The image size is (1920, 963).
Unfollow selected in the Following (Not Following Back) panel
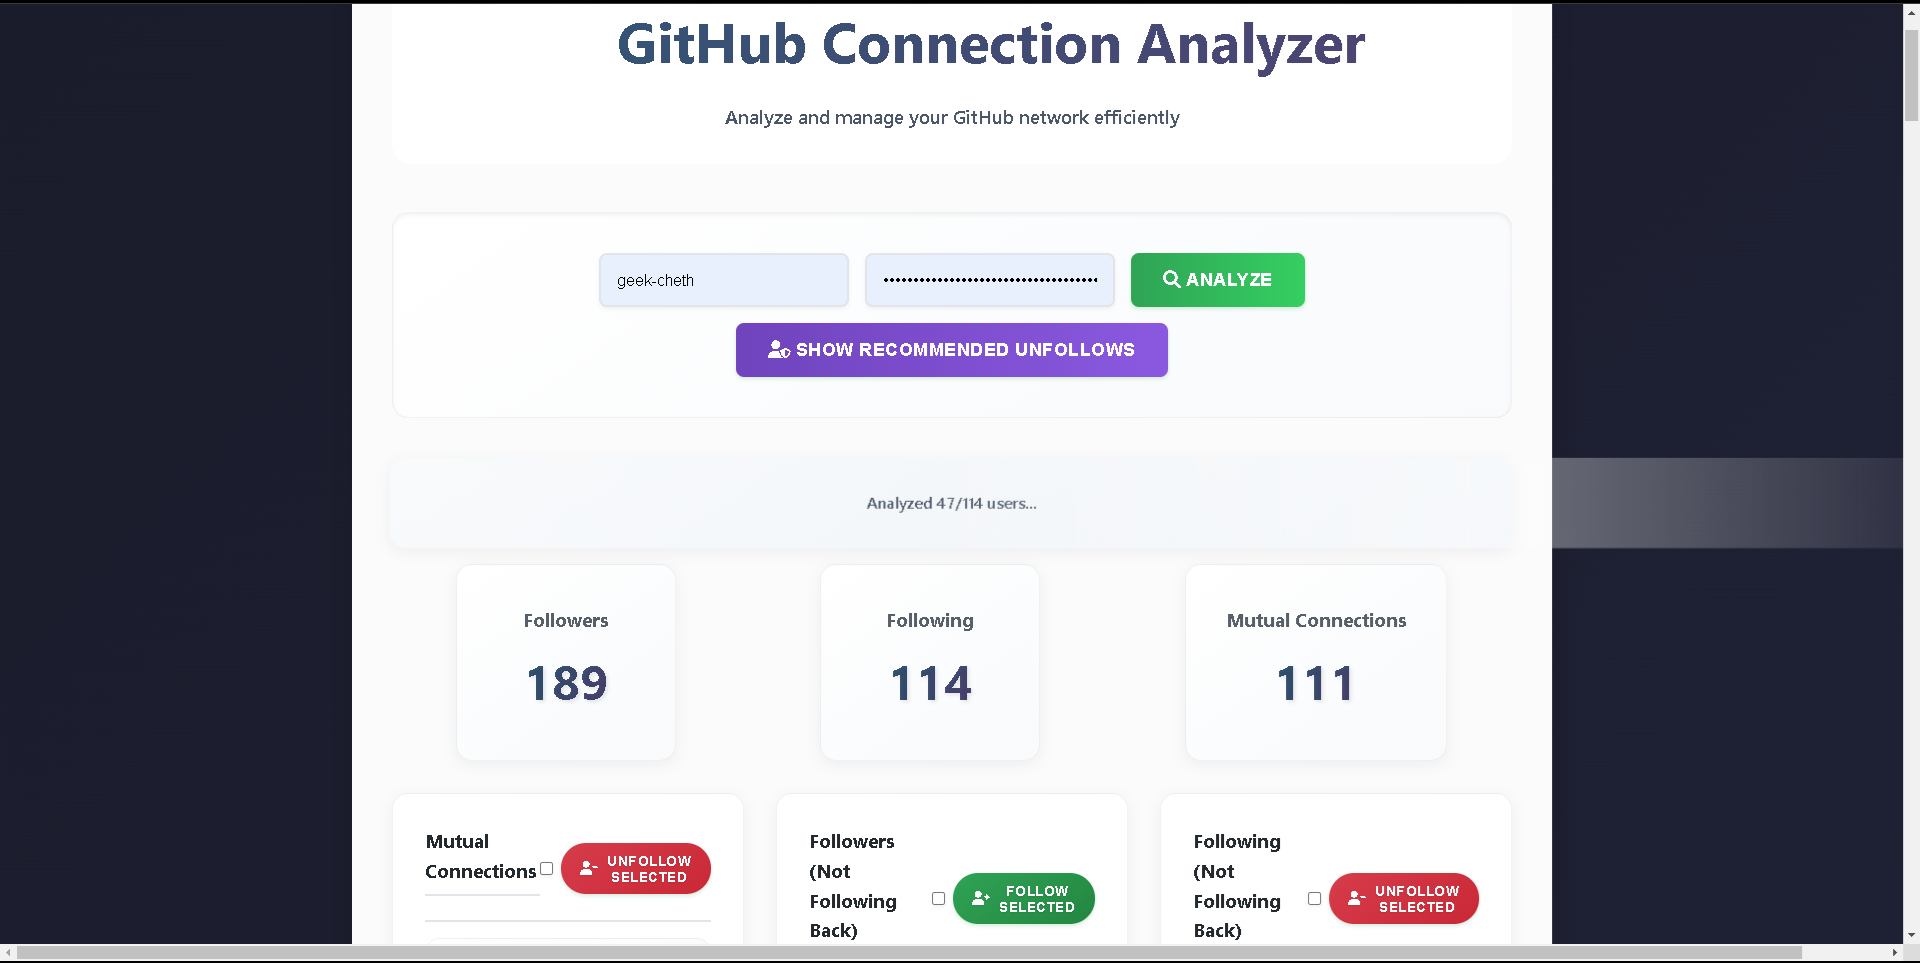click(x=1403, y=898)
